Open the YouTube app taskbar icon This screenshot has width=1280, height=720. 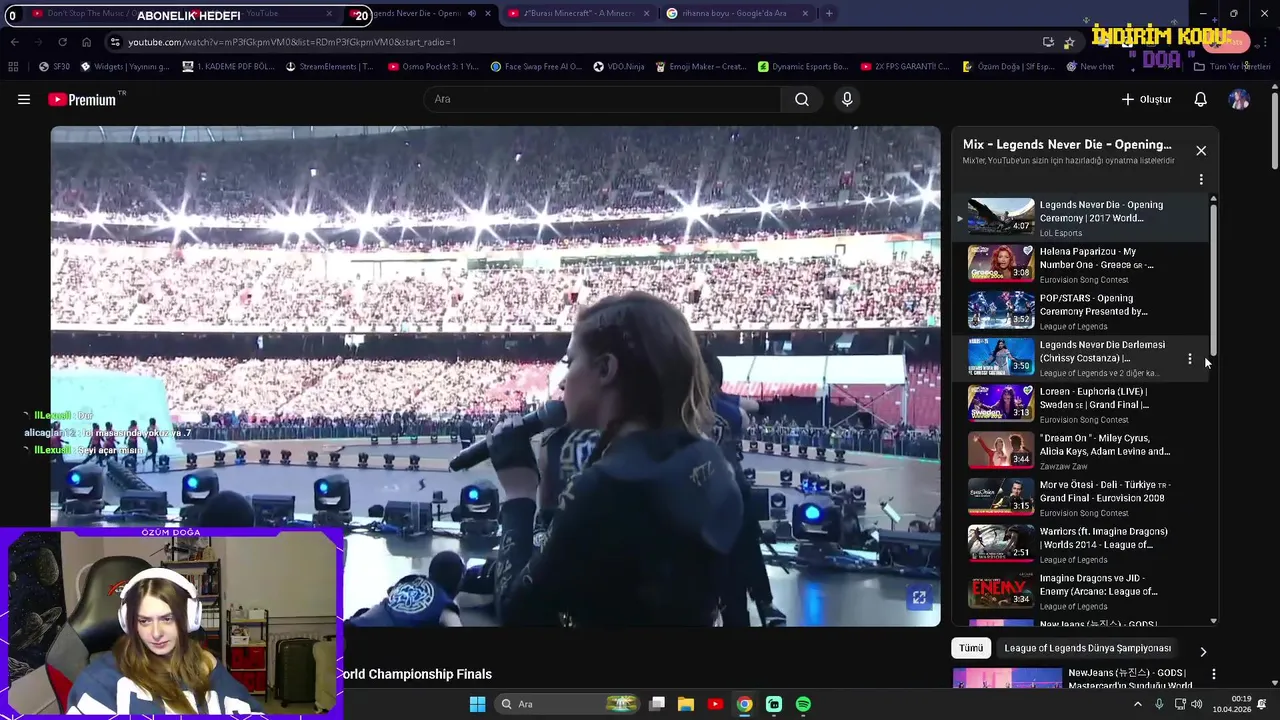pos(715,704)
